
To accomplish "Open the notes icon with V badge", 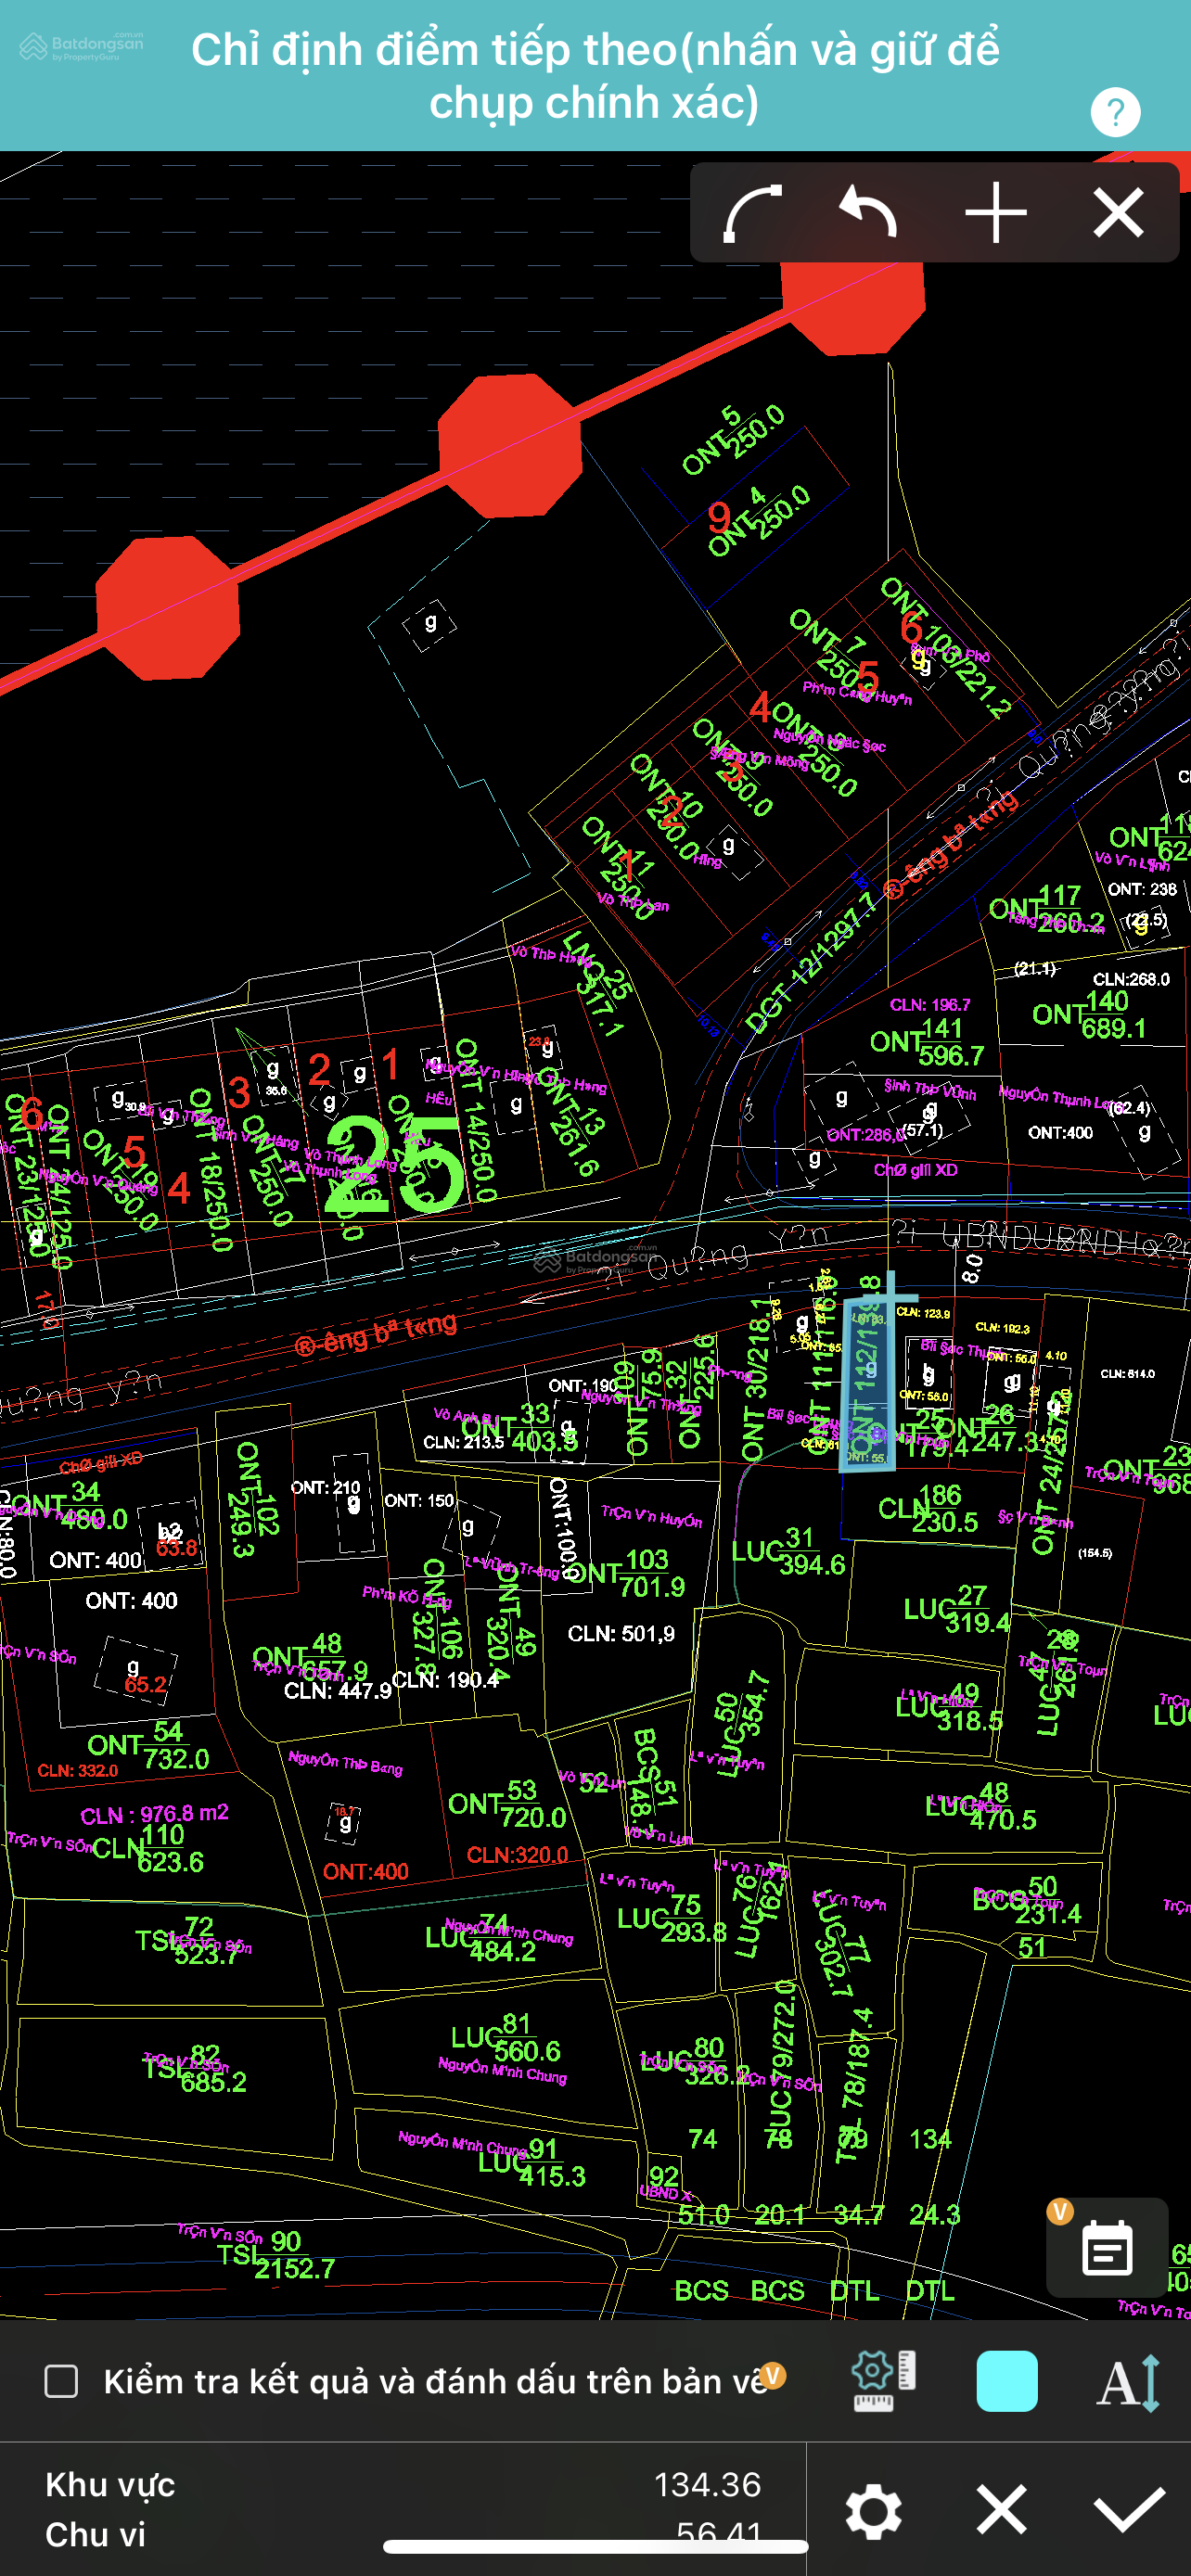I will [x=1107, y=2250].
